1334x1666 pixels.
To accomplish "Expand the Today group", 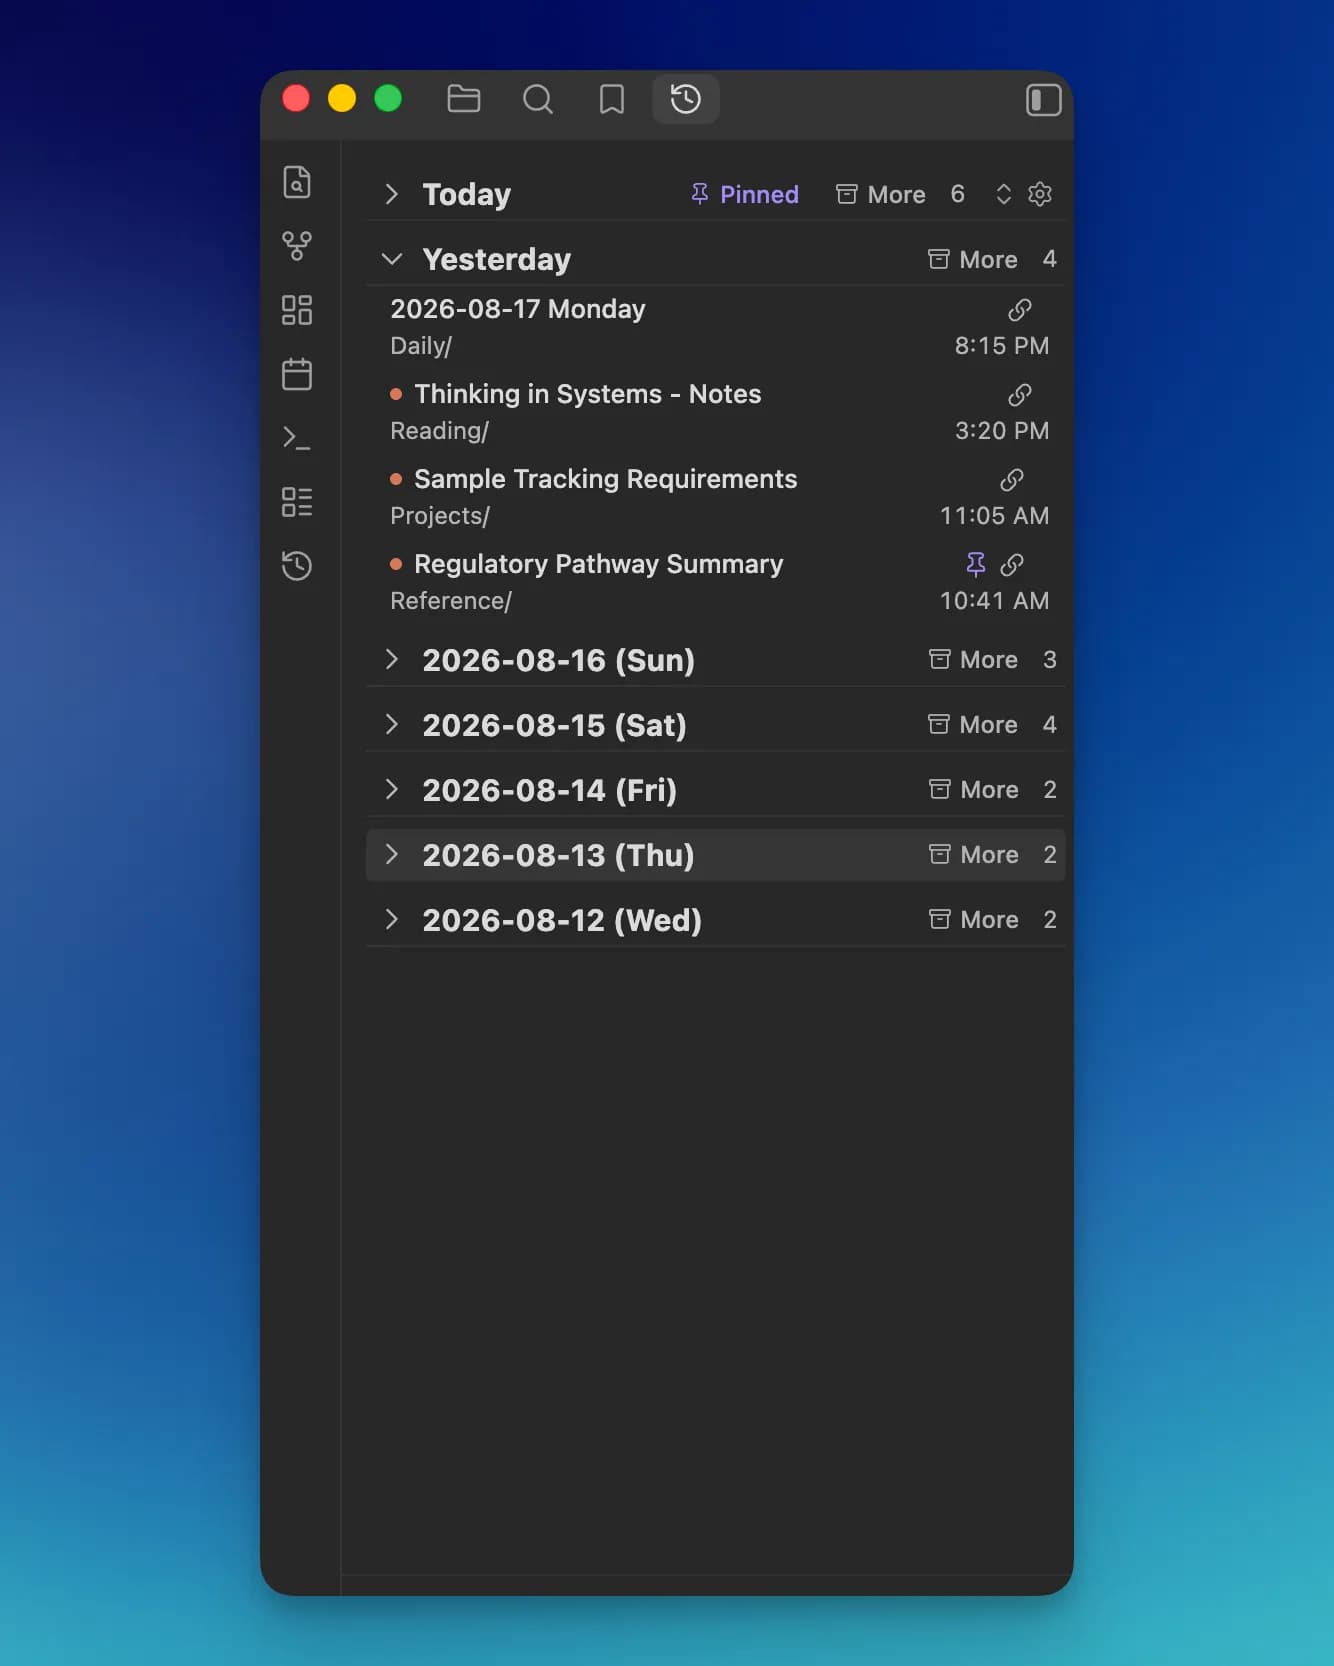I will pos(392,194).
